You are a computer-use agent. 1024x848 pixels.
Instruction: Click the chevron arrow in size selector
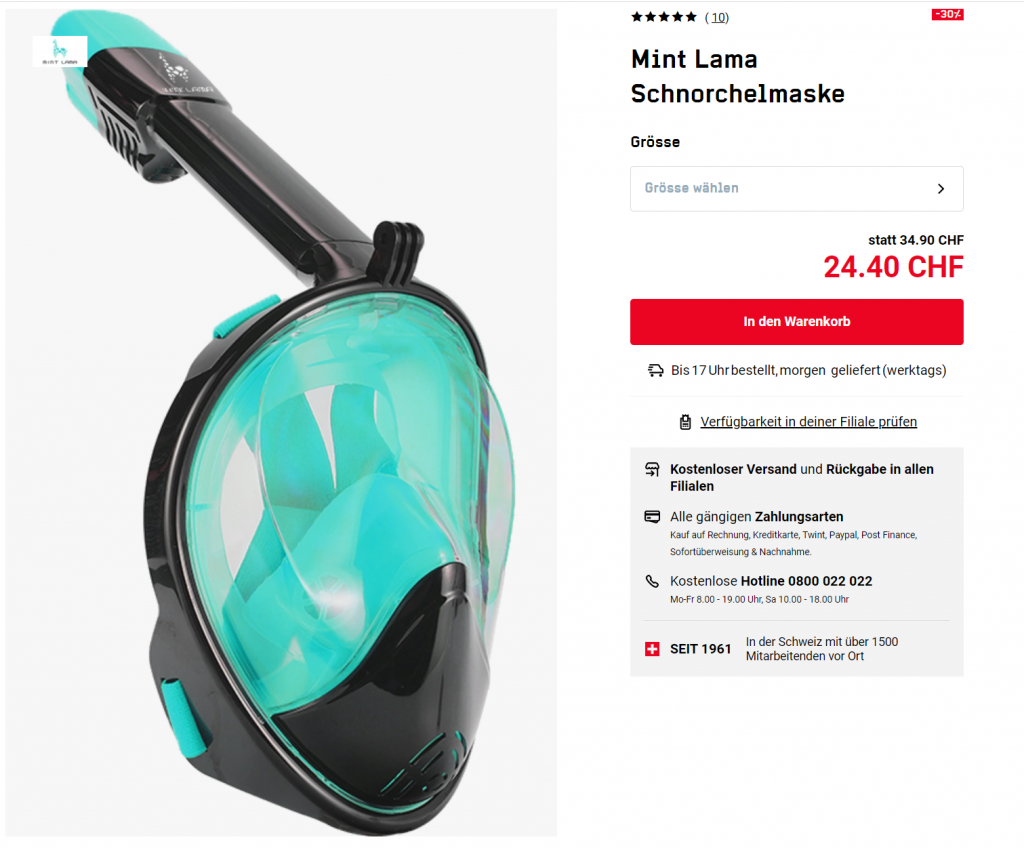[x=941, y=189]
